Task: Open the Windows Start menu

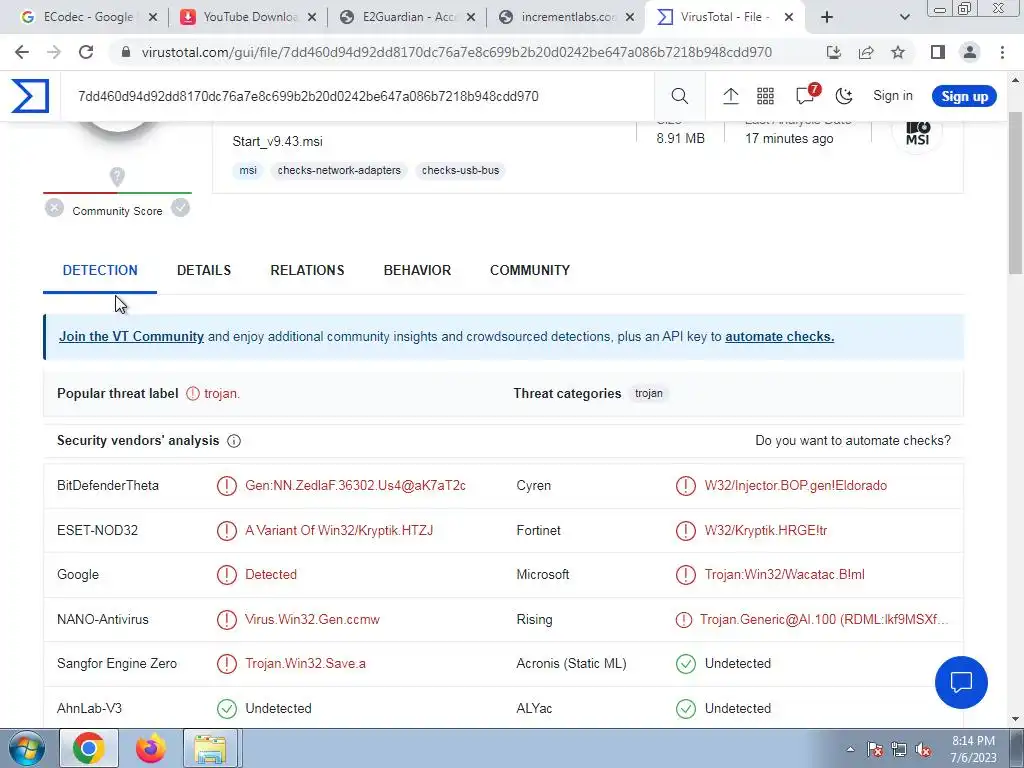Action: (x=26, y=748)
